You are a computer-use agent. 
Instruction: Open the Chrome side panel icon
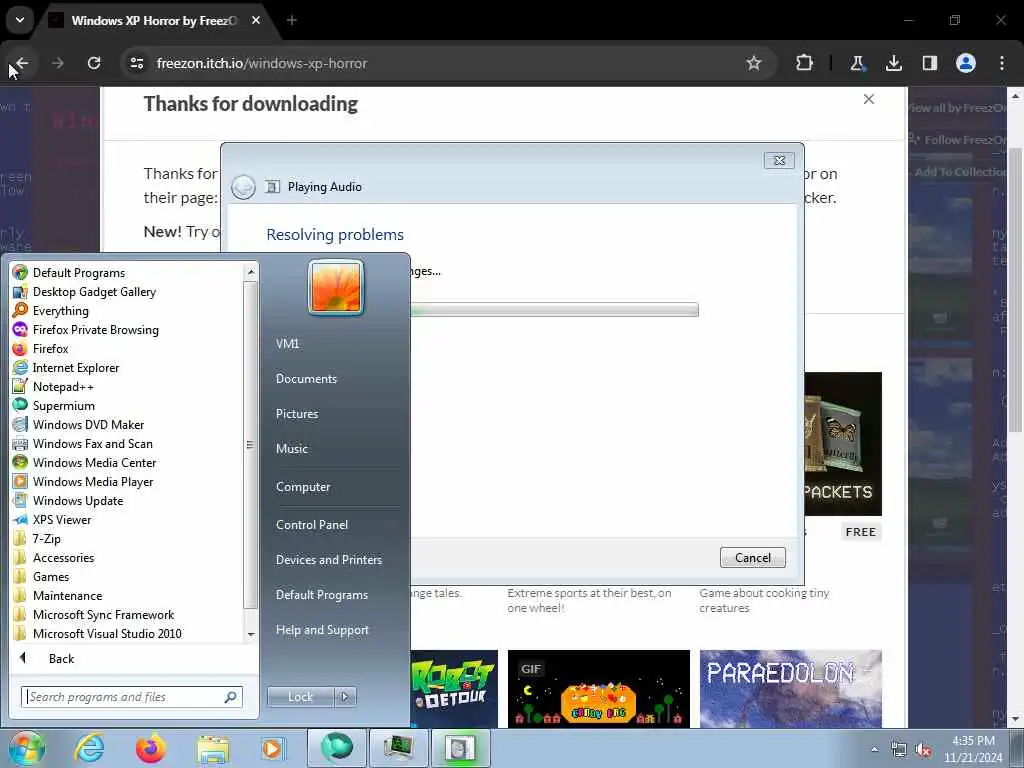click(x=929, y=63)
